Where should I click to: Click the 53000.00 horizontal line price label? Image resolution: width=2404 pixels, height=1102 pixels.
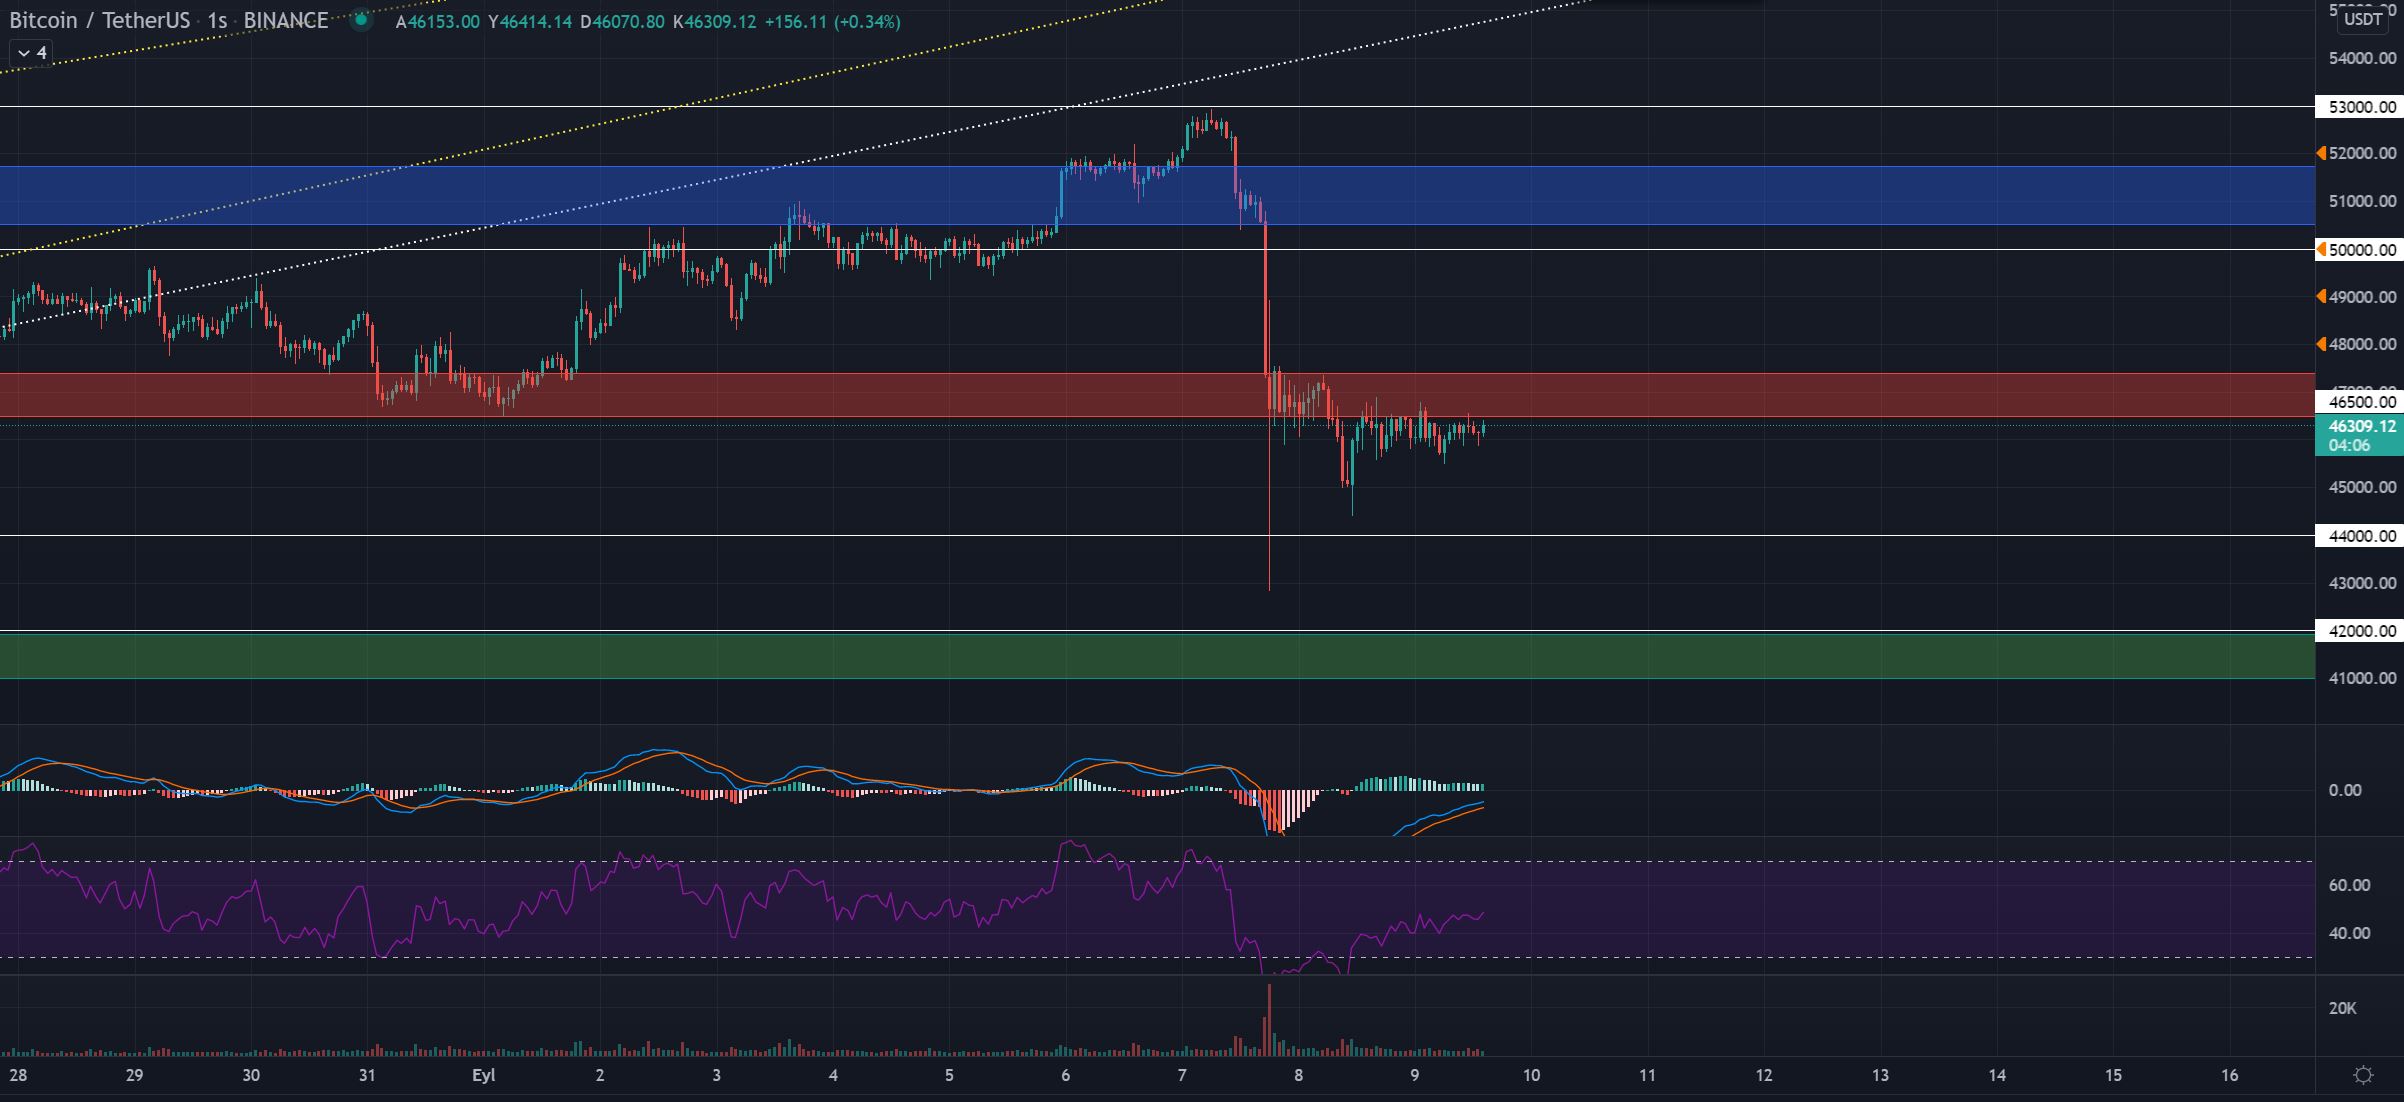tap(2361, 107)
